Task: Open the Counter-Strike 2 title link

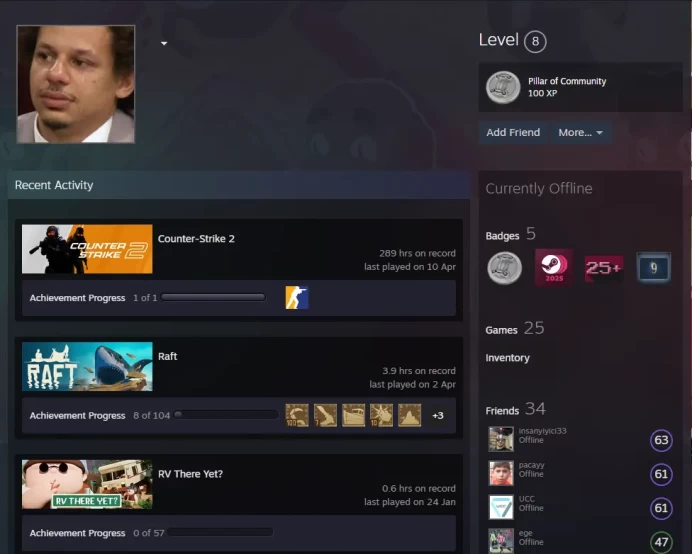Action: pos(196,239)
